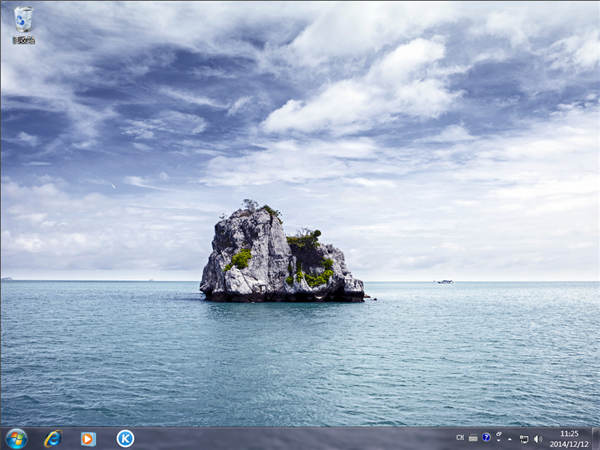Click an empty area of the taskbar
Screen dimensions: 600x450
coord(300,438)
